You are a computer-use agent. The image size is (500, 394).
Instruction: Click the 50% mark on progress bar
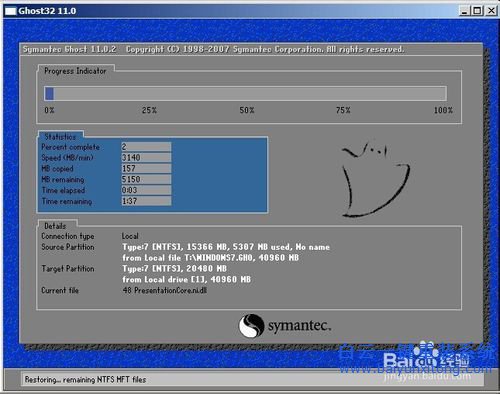click(247, 110)
